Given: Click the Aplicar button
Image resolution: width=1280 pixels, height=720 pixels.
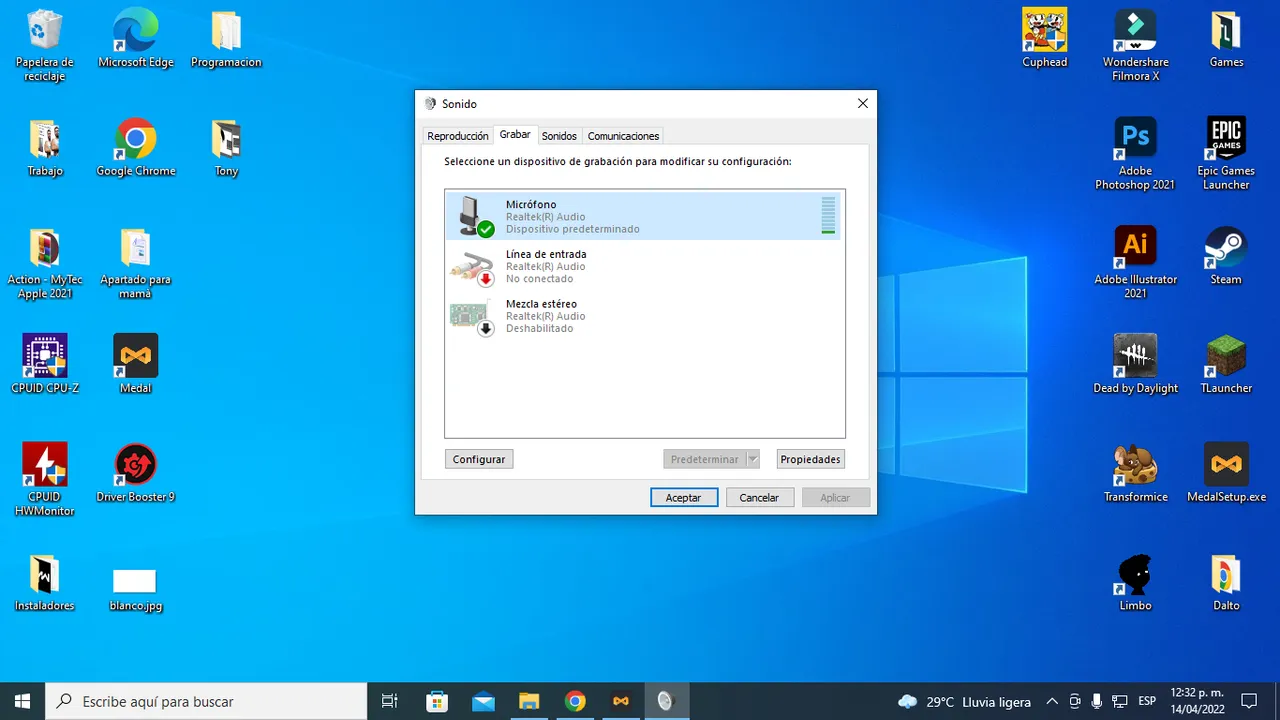Looking at the screenshot, I should point(835,497).
